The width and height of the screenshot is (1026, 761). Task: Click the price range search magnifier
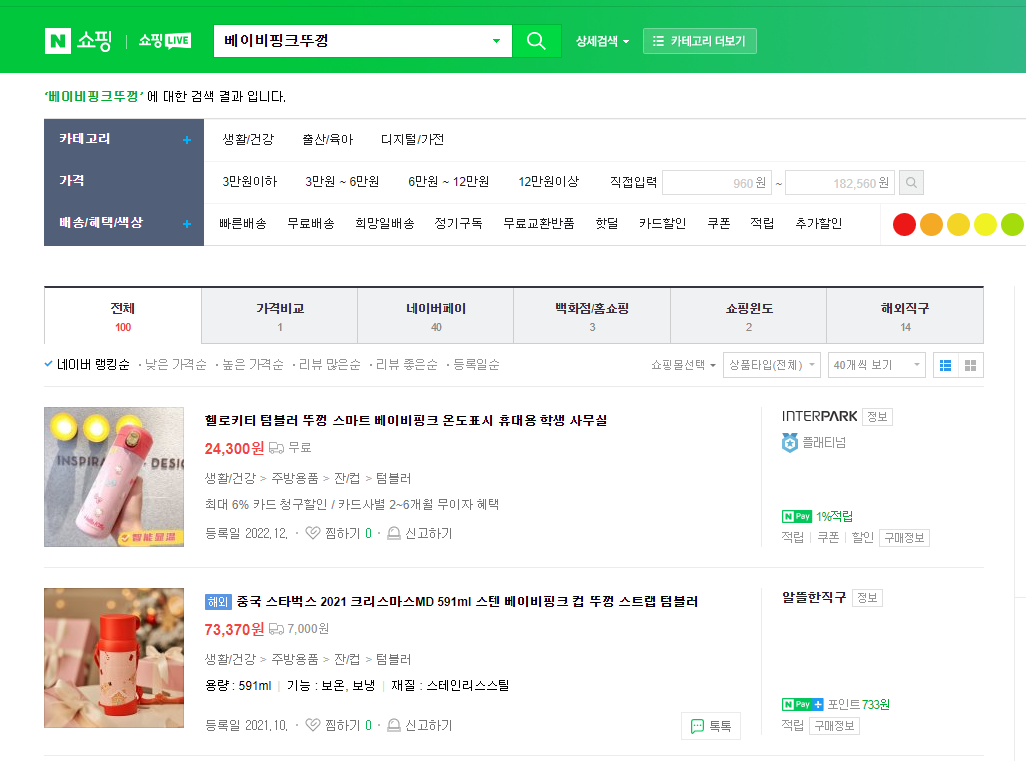911,183
